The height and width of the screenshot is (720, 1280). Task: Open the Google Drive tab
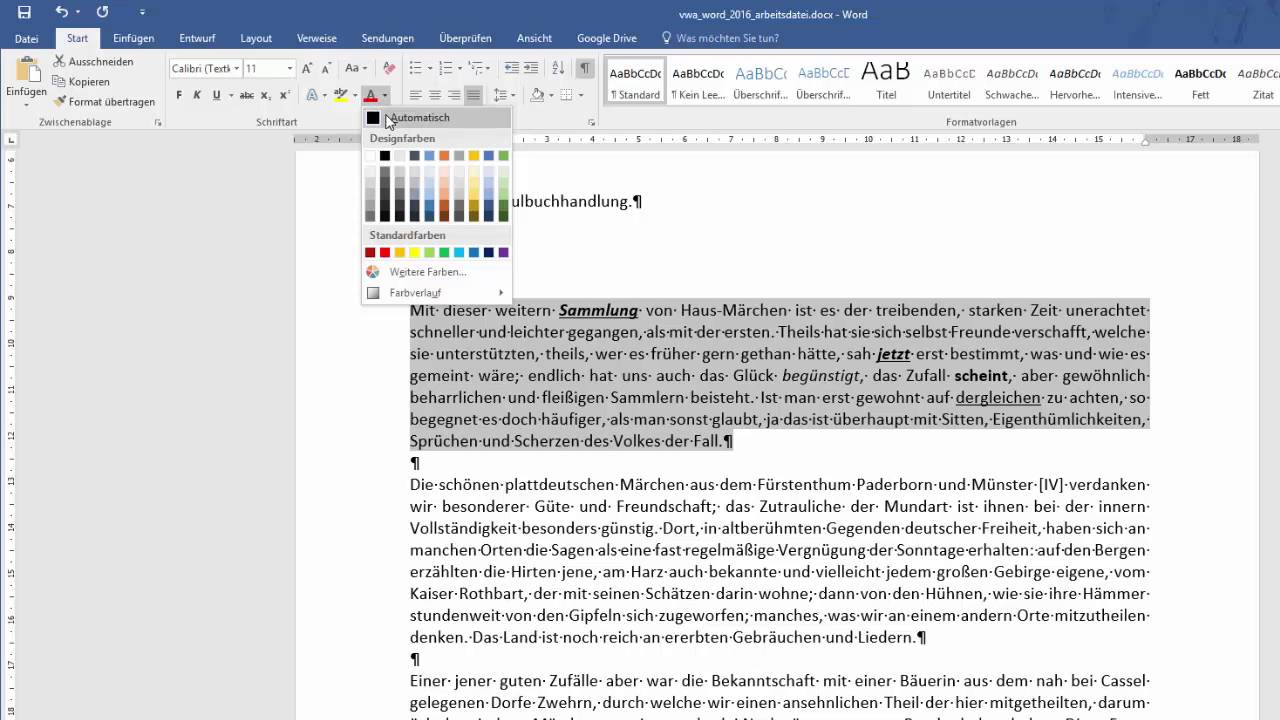pos(606,38)
